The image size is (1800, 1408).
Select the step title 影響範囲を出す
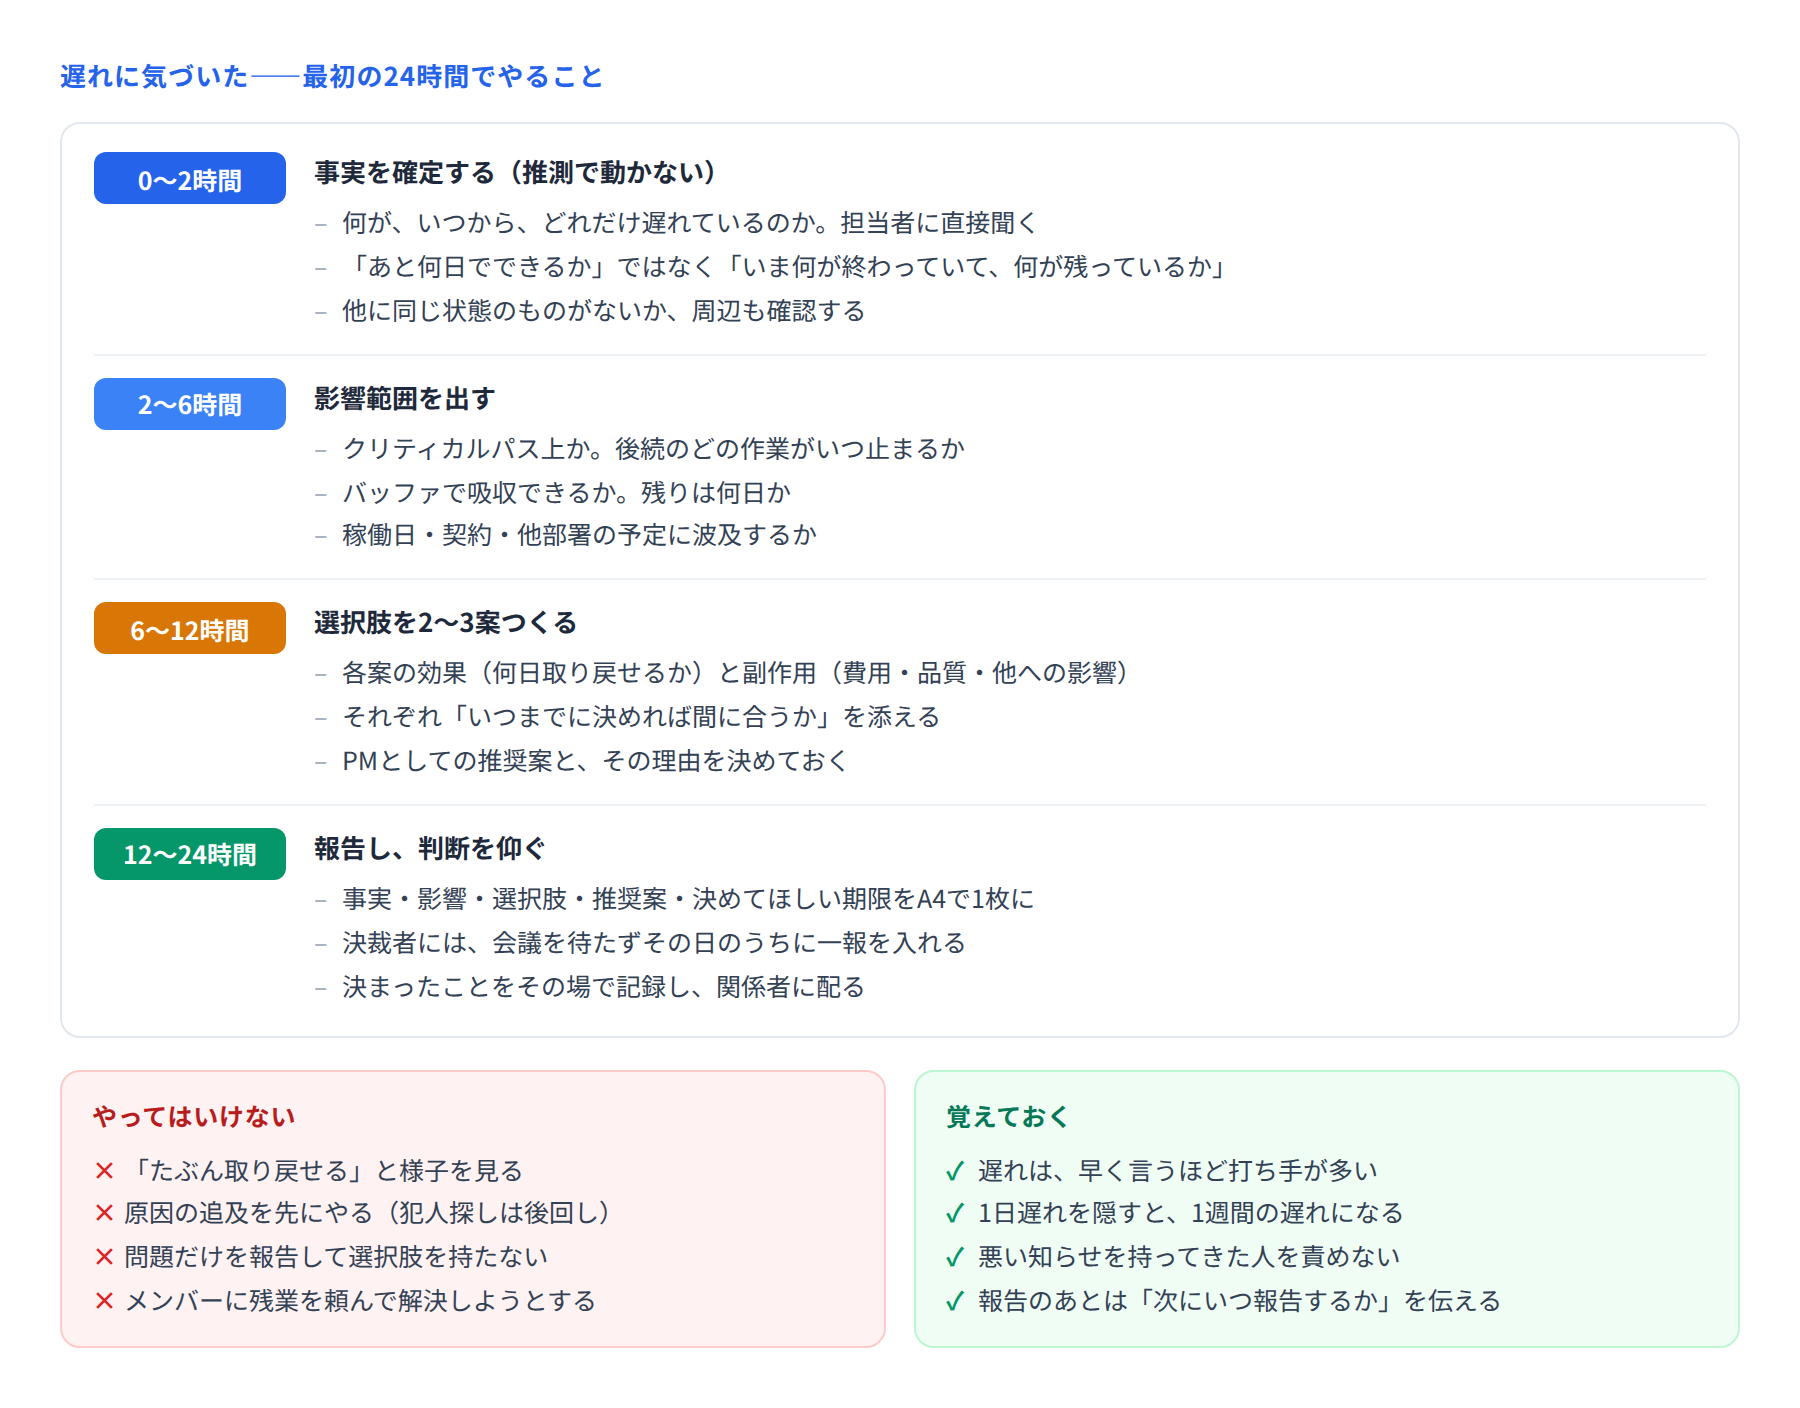(405, 399)
